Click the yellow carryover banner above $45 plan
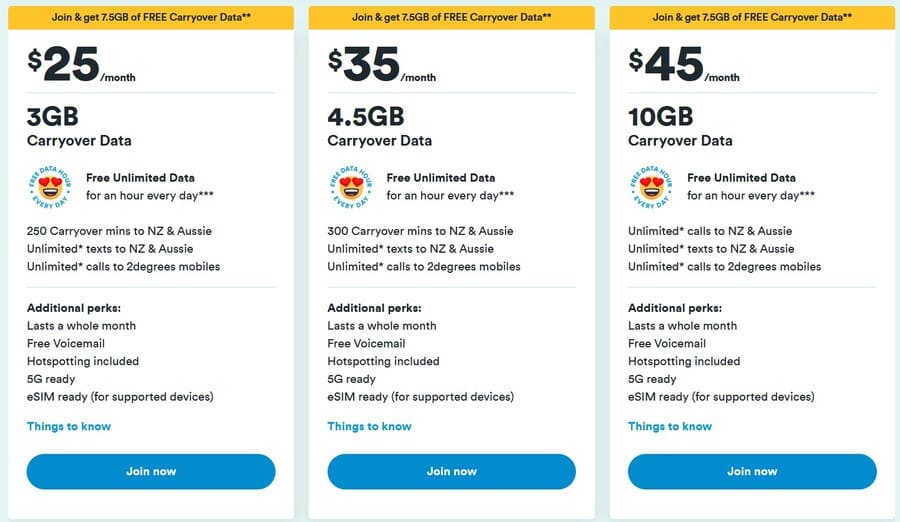This screenshot has height=522, width=900. pyautogui.click(x=752, y=17)
